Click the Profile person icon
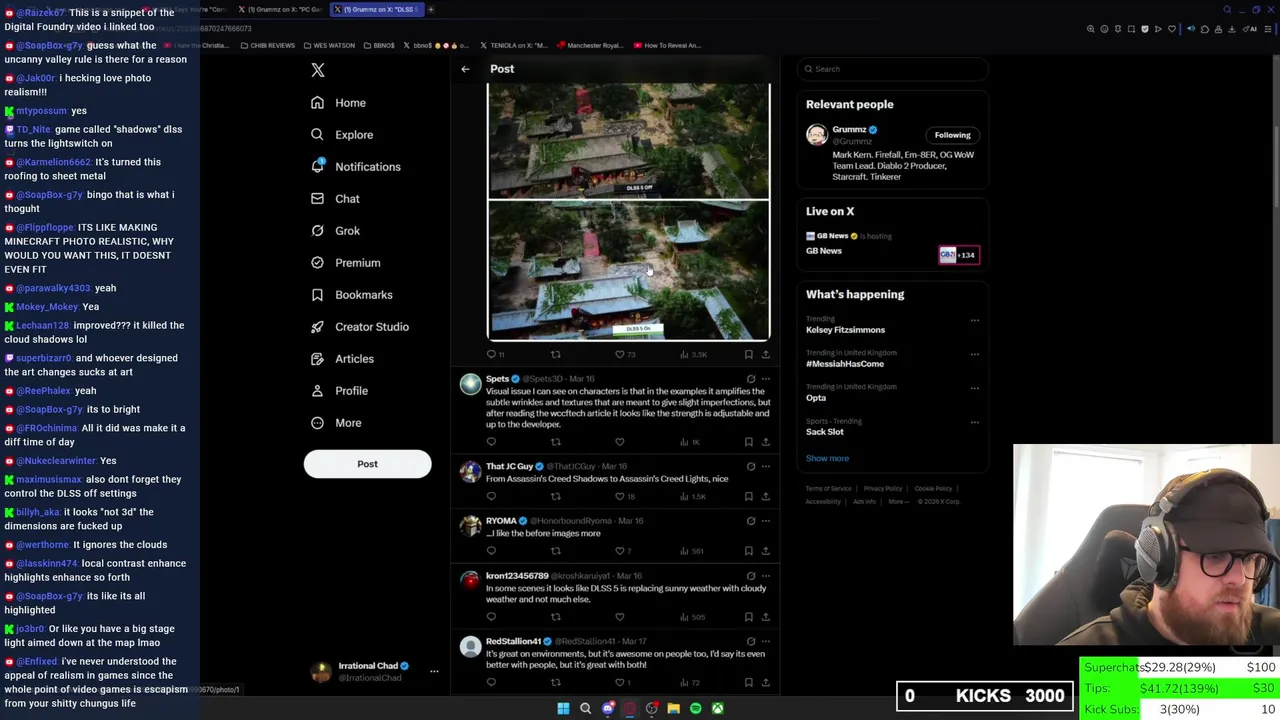Image resolution: width=1280 pixels, height=720 pixels. [x=317, y=391]
